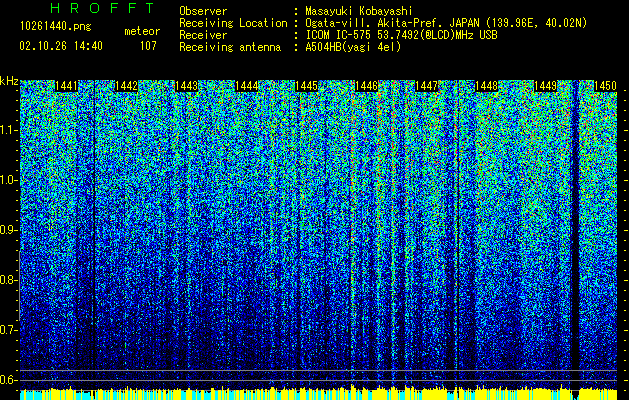Click the 1446 time marker
This screenshot has height=400, width=629.
point(366,86)
